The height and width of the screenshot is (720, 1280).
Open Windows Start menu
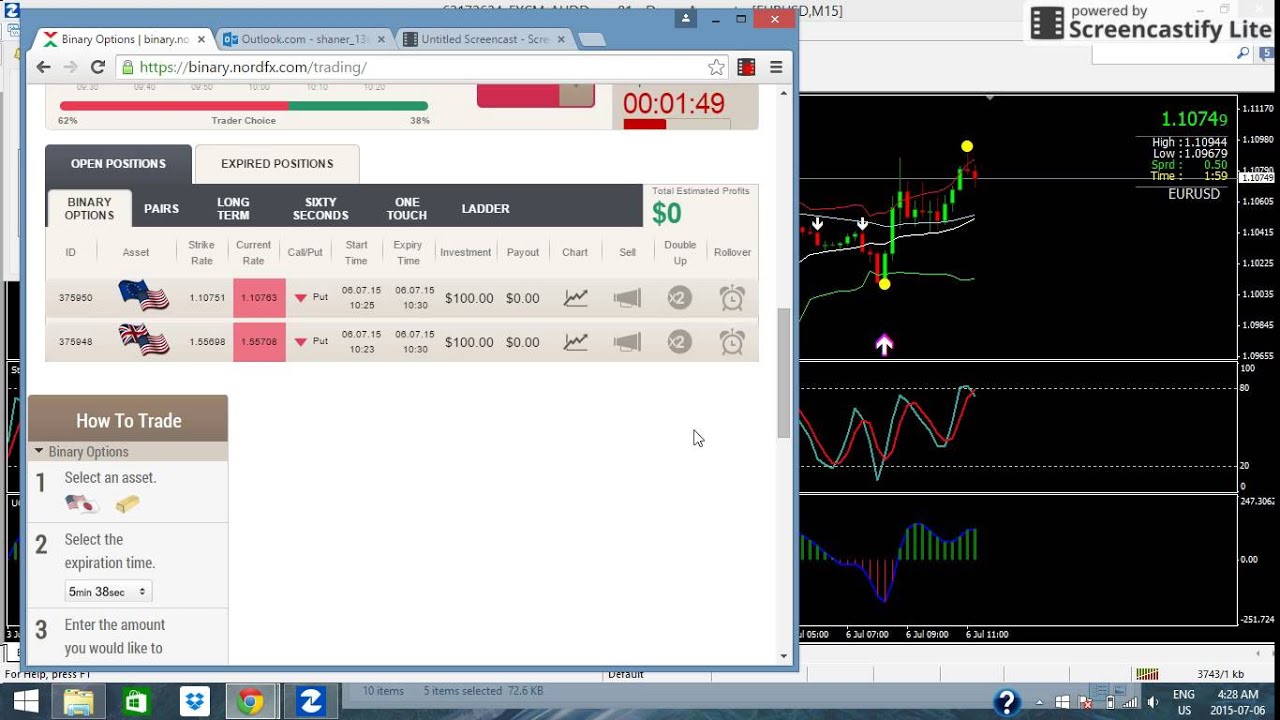[x=25, y=701]
